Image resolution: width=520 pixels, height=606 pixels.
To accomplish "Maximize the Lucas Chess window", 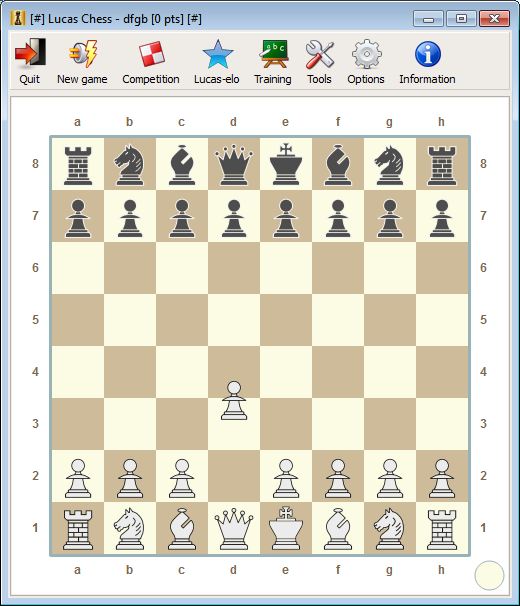I will [x=461, y=18].
